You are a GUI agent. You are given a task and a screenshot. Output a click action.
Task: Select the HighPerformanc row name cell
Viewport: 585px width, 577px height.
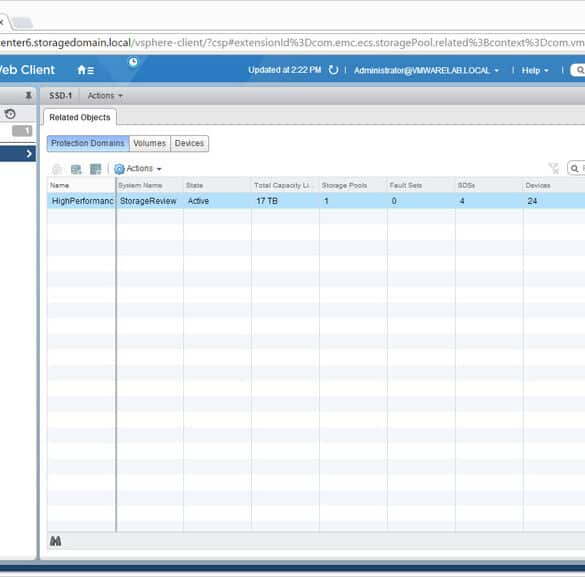point(82,201)
